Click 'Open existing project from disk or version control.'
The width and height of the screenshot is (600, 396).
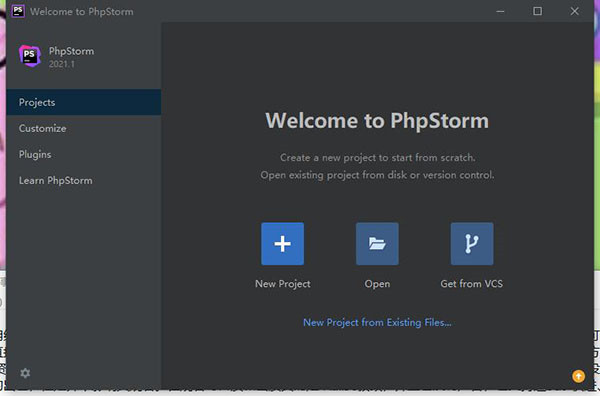click(x=377, y=175)
